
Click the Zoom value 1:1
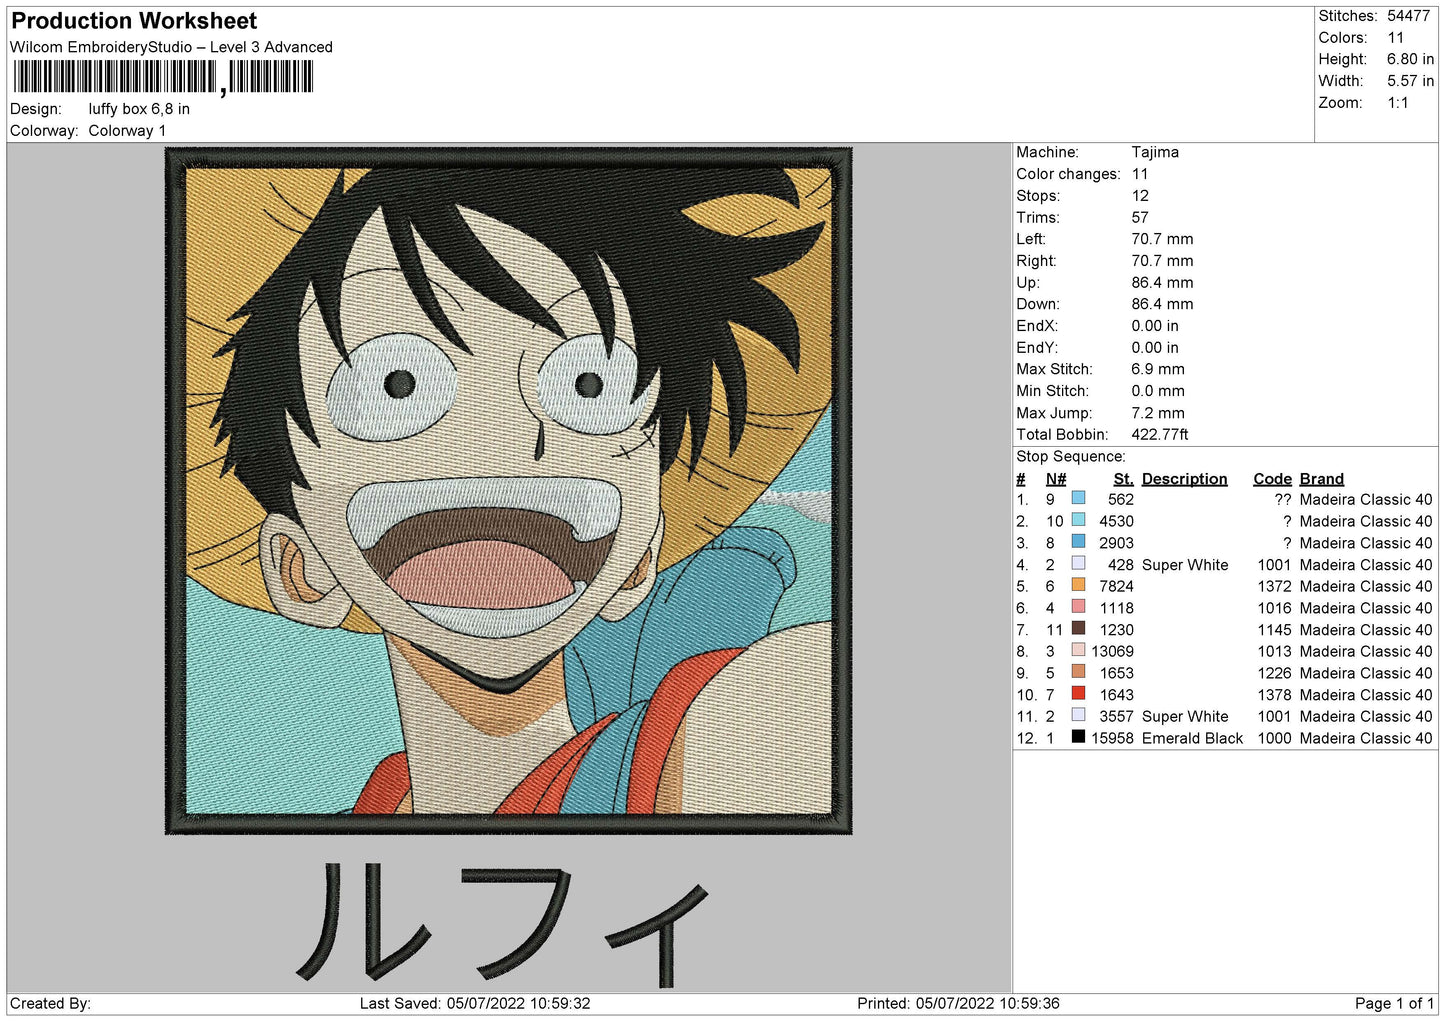click(1397, 103)
